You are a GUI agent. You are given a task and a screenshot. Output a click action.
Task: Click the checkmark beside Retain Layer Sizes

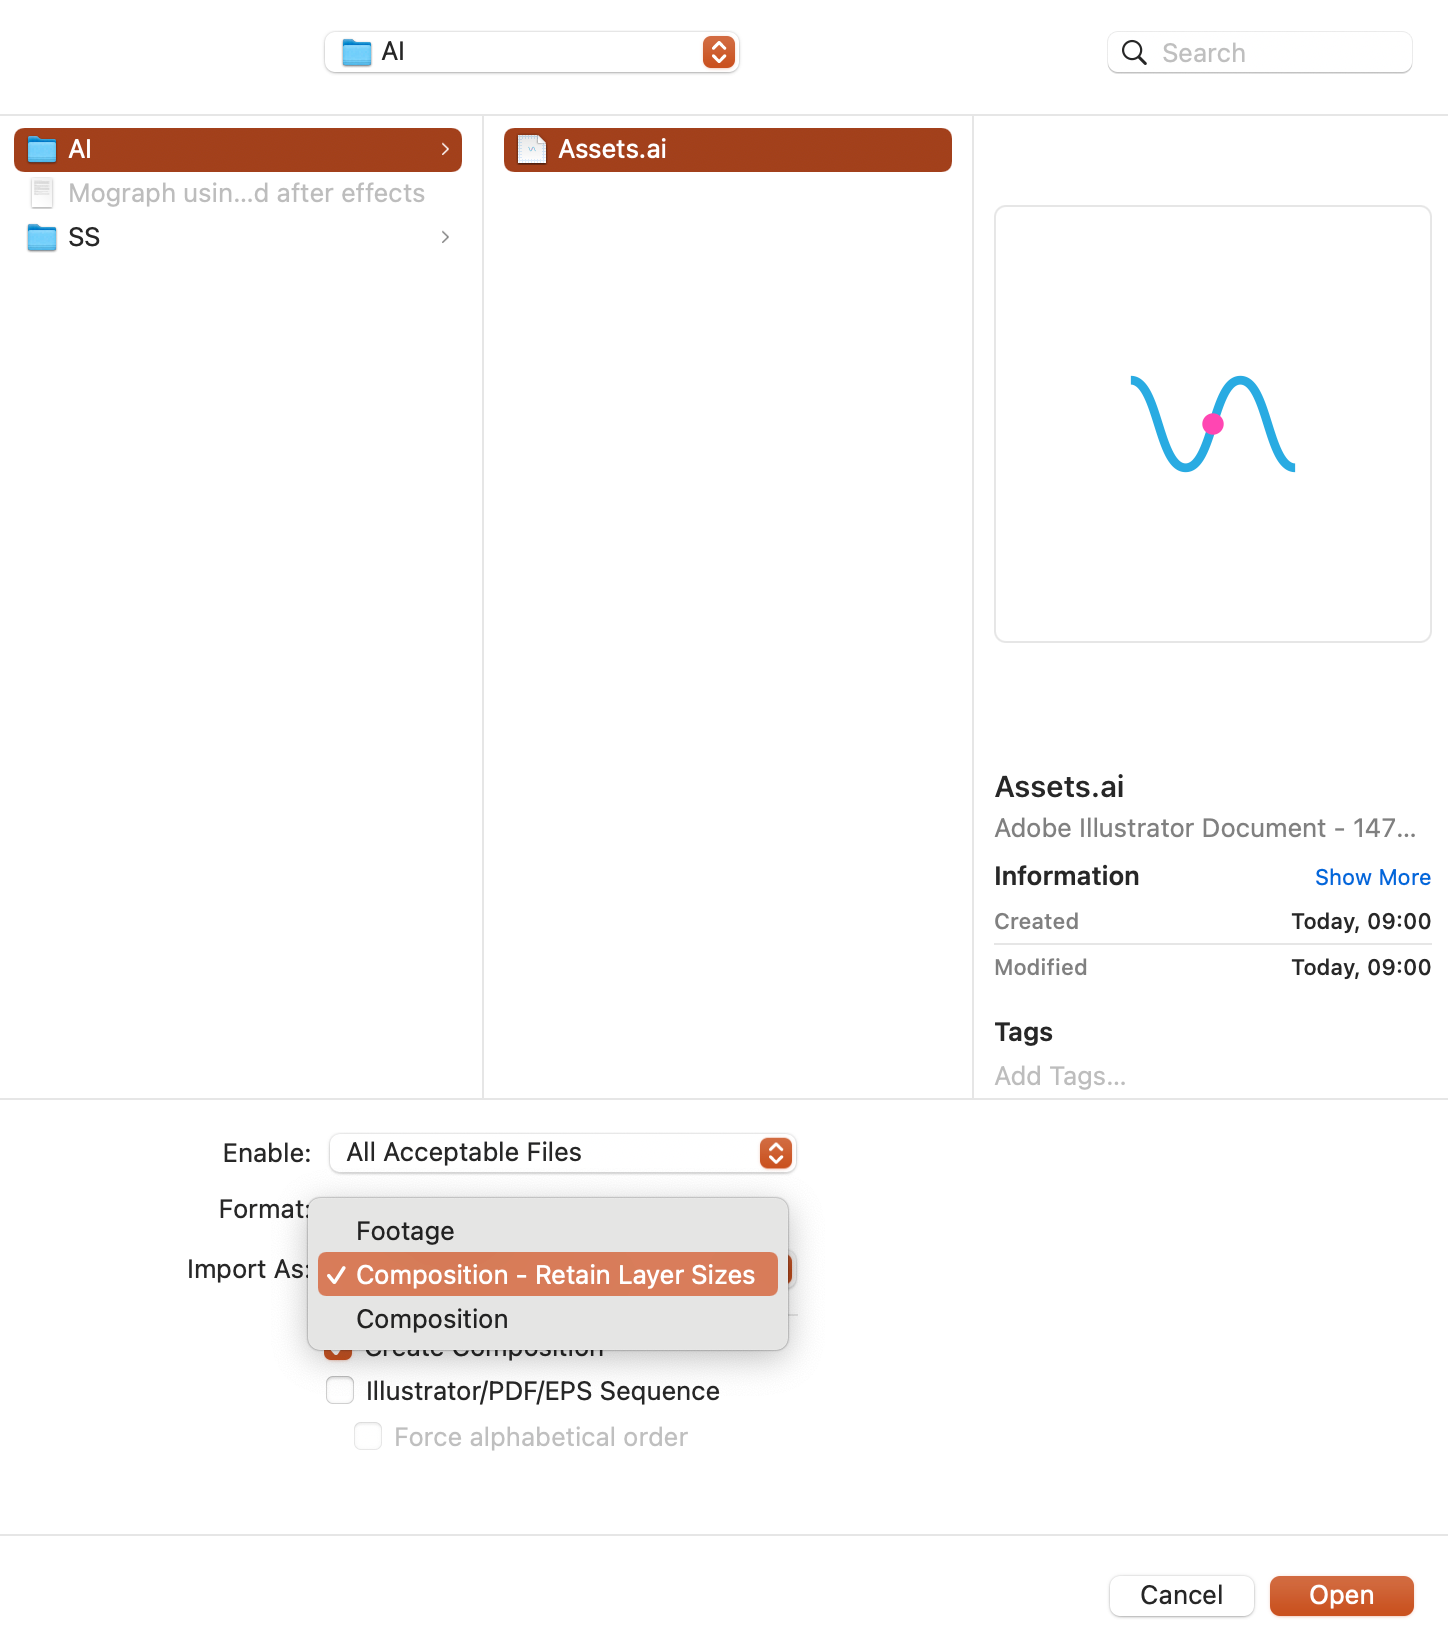coord(336,1275)
